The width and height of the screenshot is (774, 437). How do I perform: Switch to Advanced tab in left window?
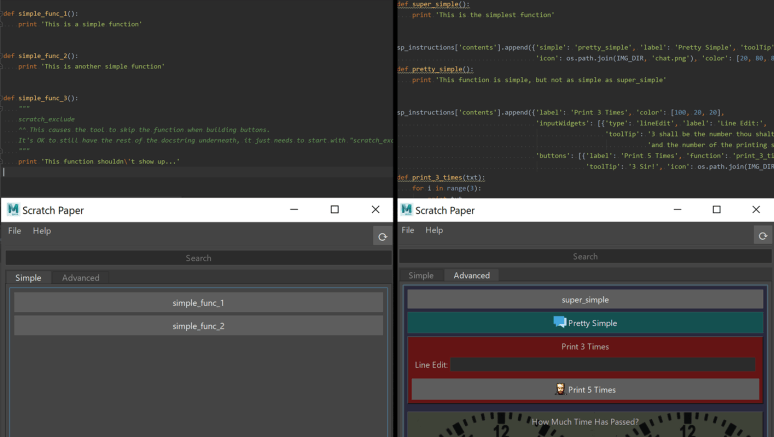tap(81, 277)
